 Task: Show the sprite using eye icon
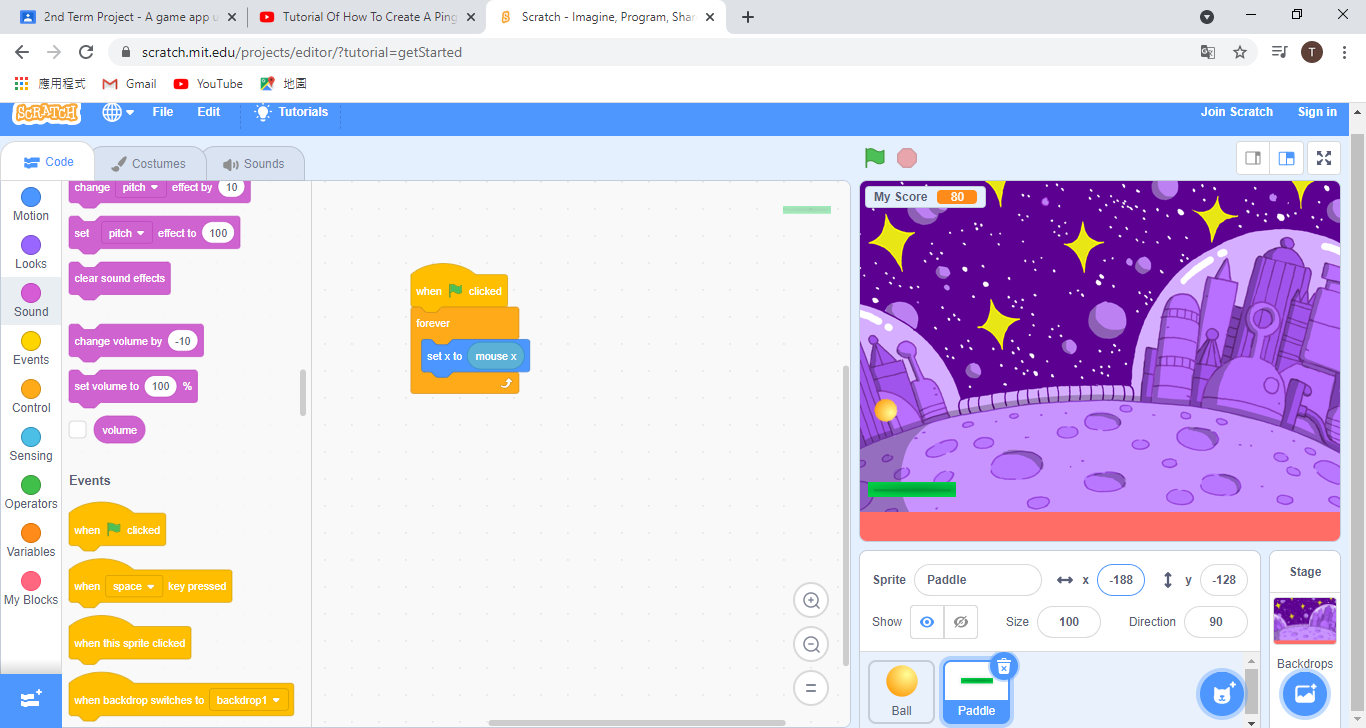click(x=927, y=622)
